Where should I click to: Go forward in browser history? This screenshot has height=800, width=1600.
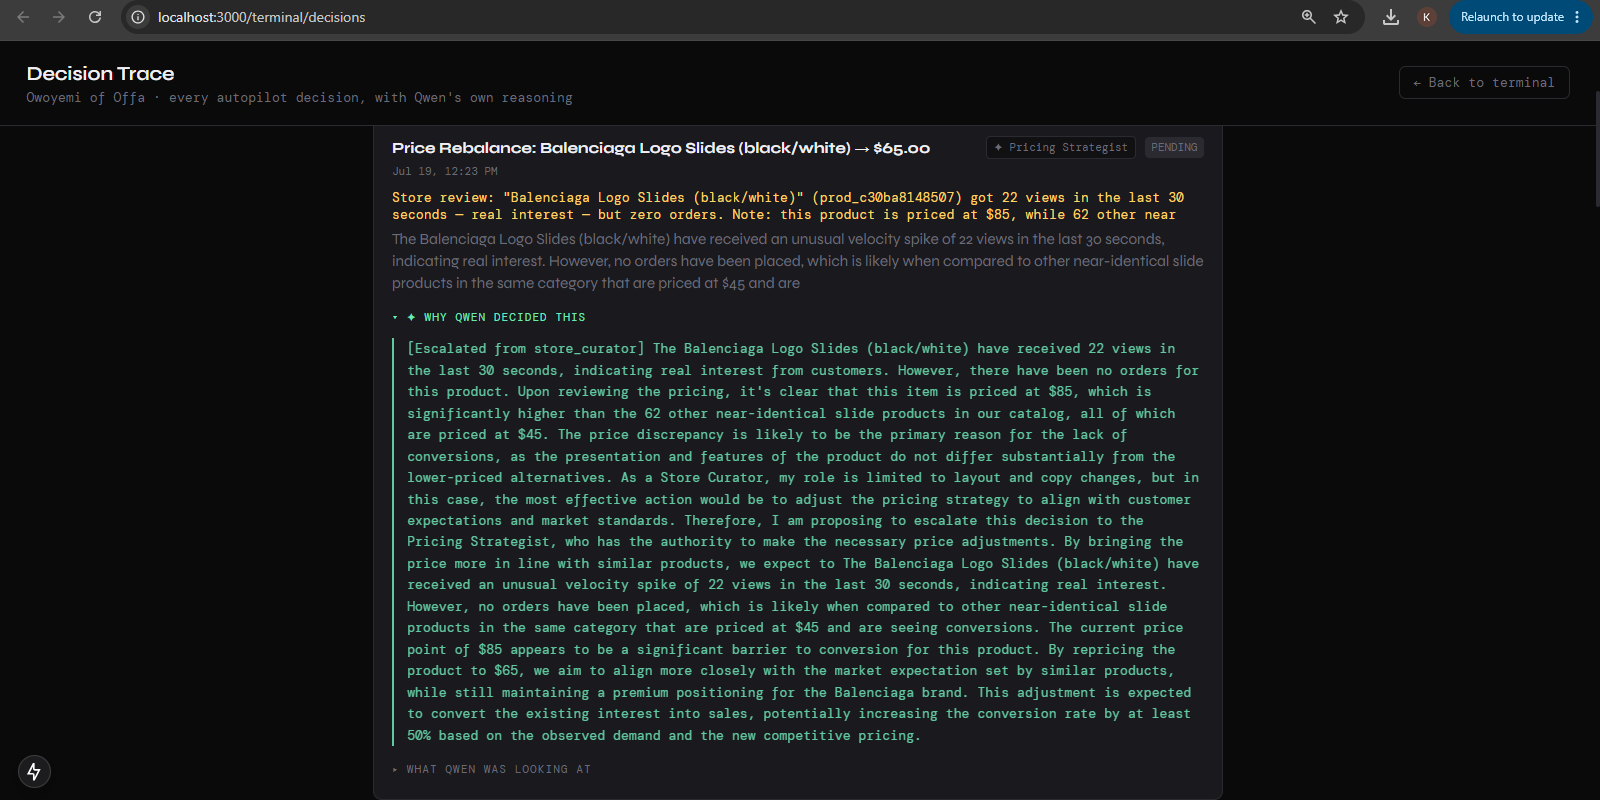(59, 17)
